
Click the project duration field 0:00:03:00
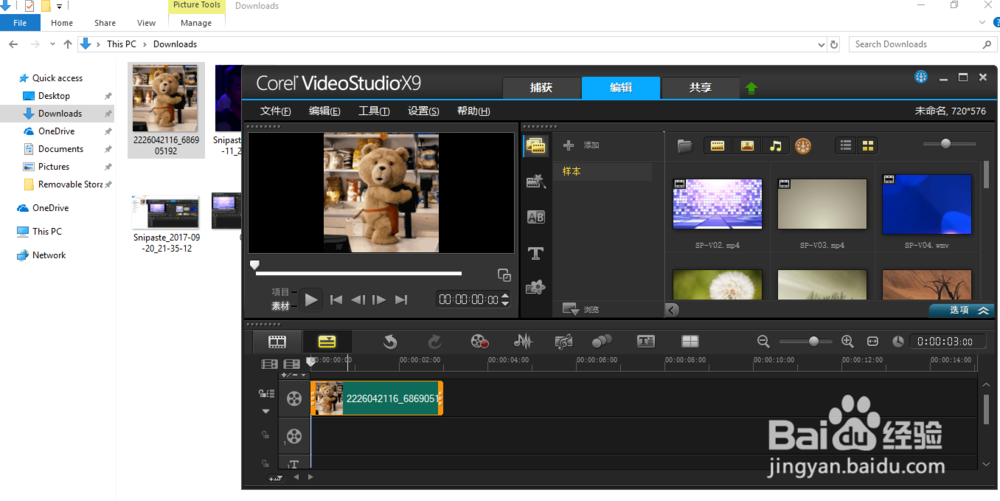click(x=950, y=342)
